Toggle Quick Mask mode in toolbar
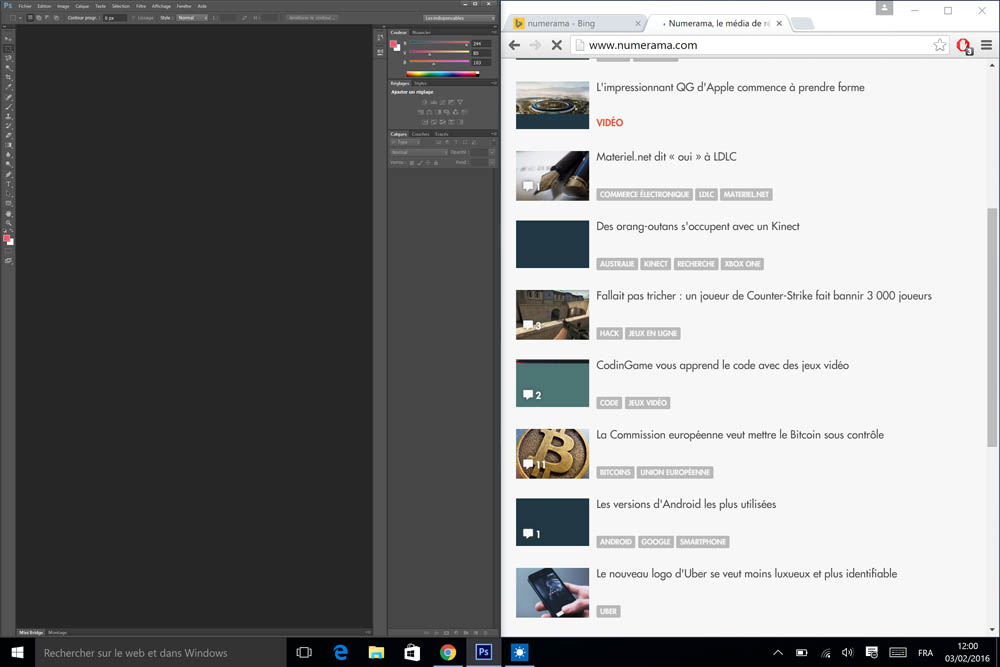The width and height of the screenshot is (1000, 667). pos(8,251)
